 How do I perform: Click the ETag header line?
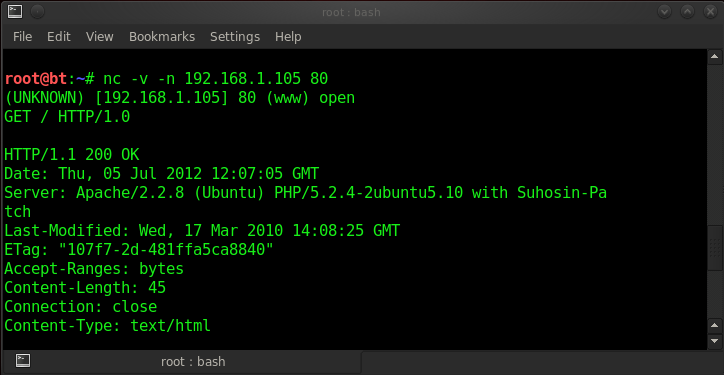pos(139,250)
